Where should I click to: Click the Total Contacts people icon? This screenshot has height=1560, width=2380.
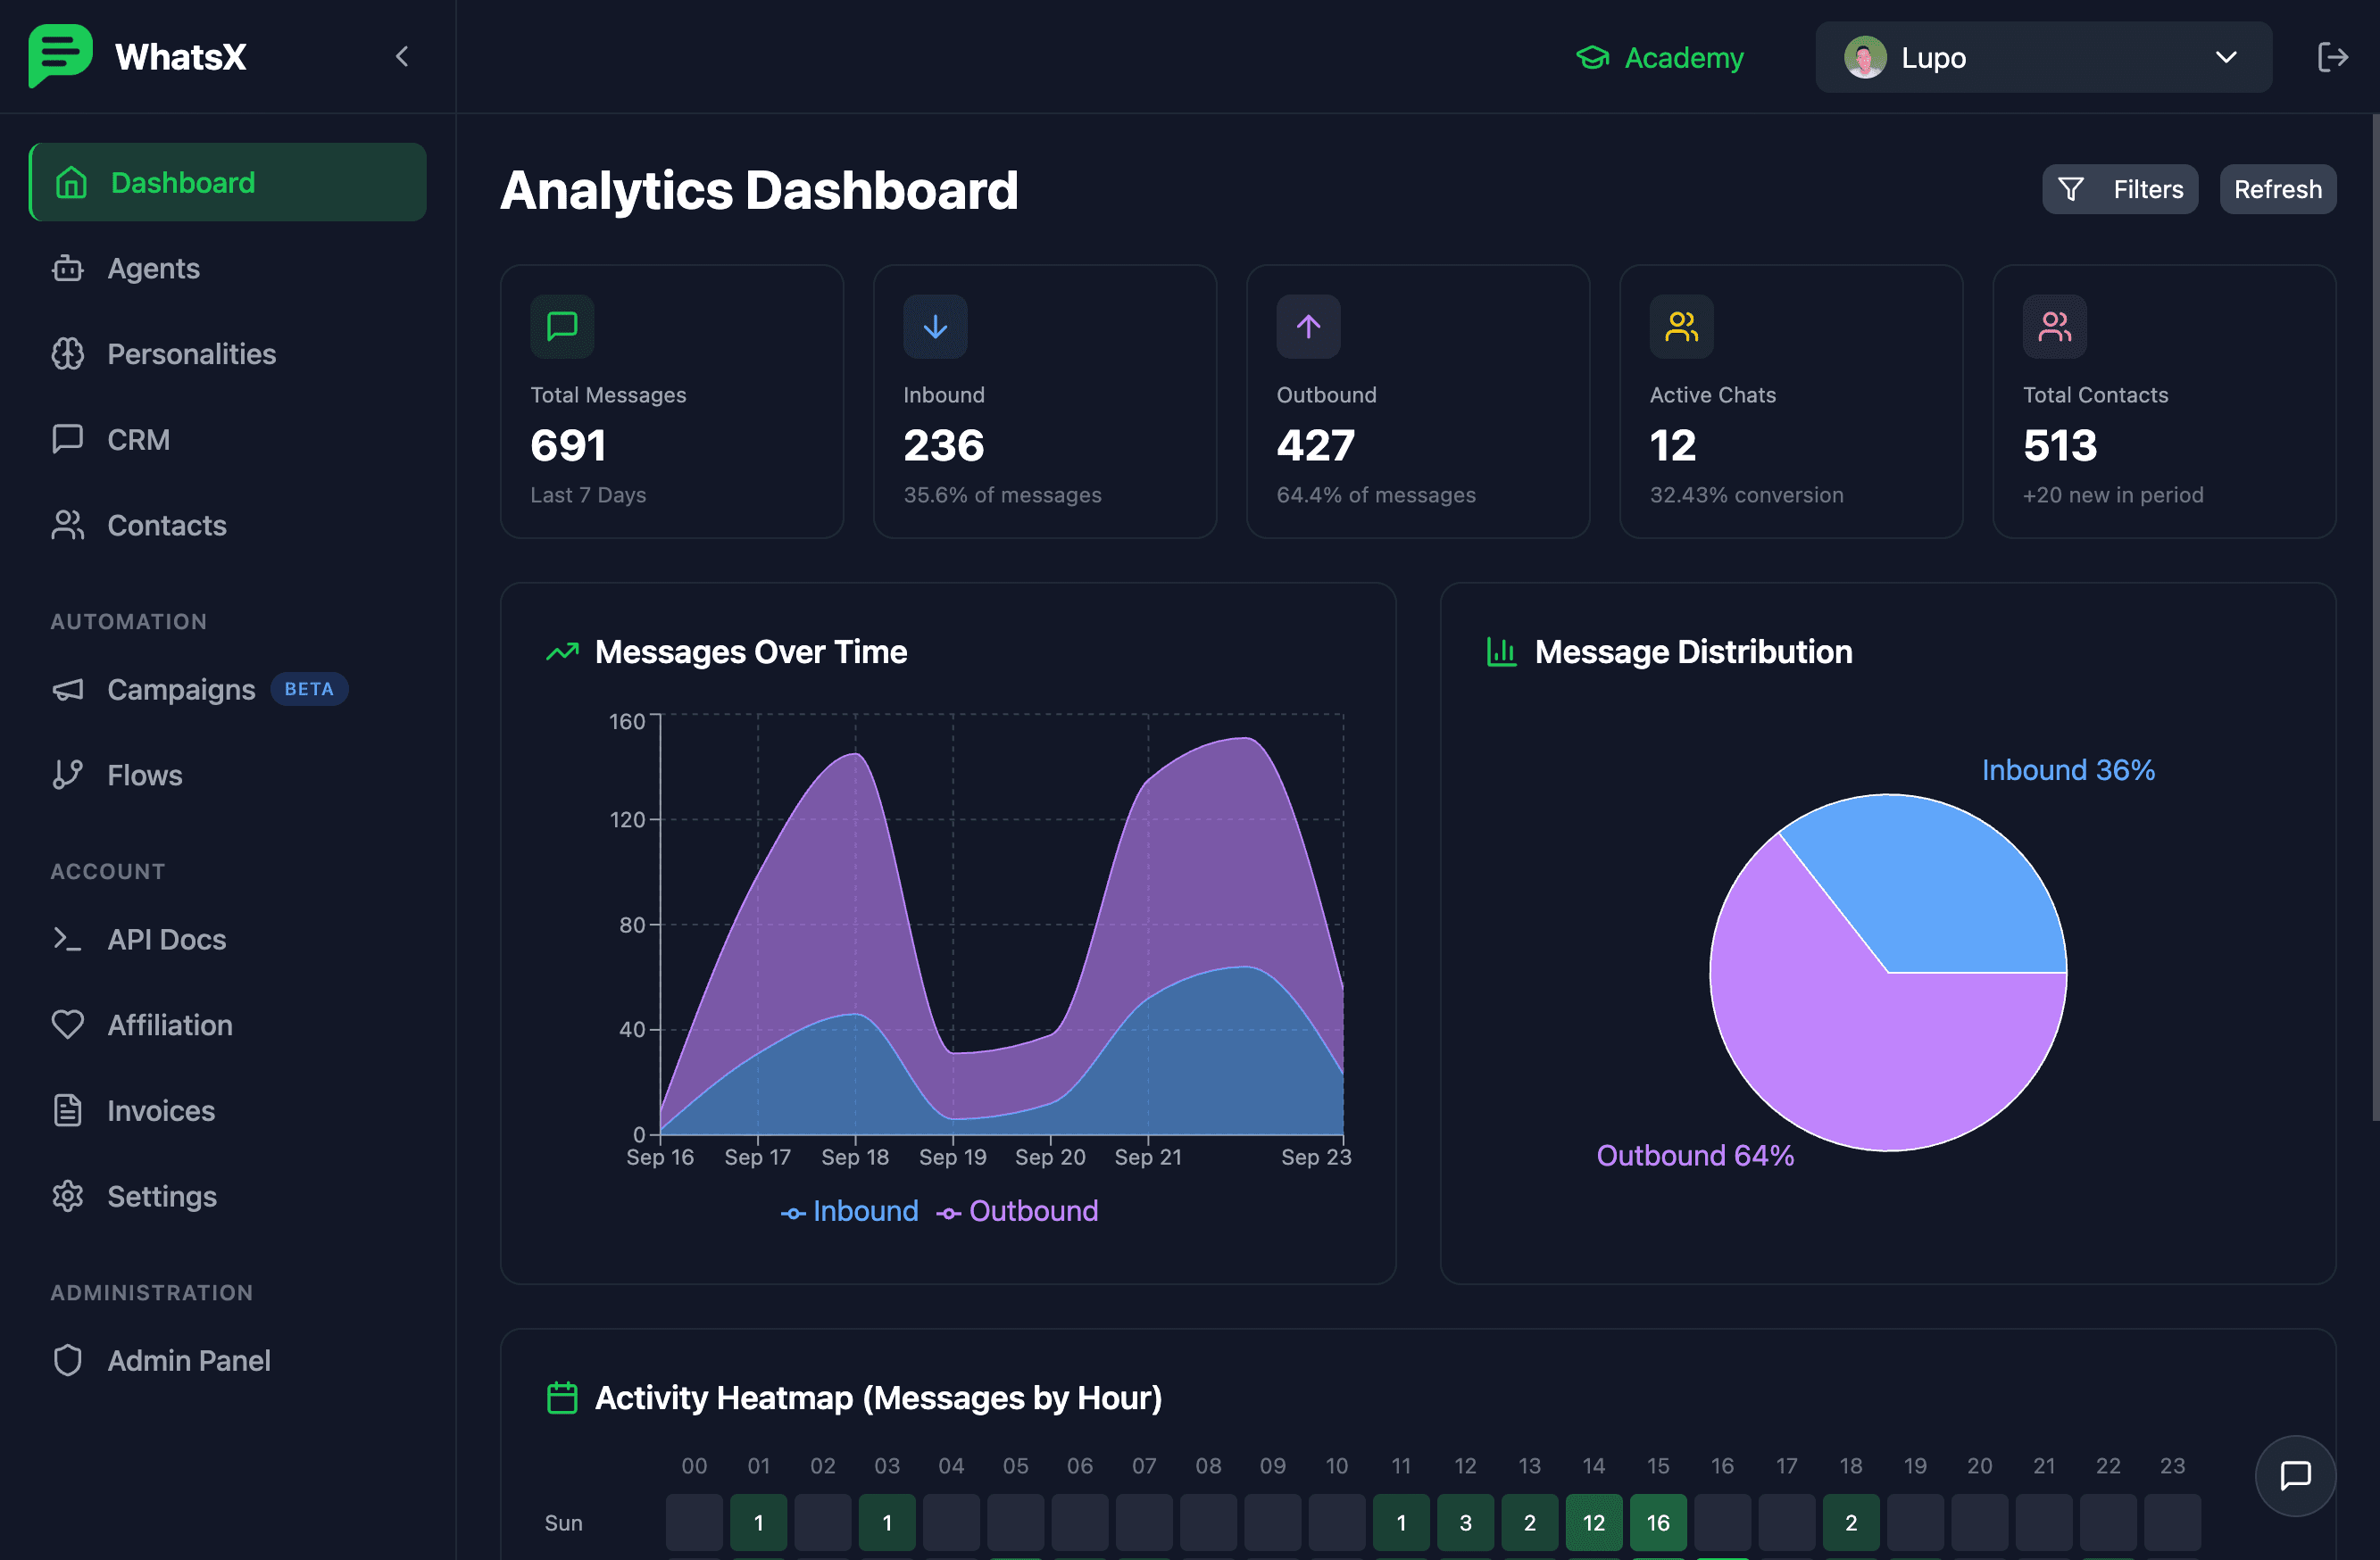[2054, 326]
